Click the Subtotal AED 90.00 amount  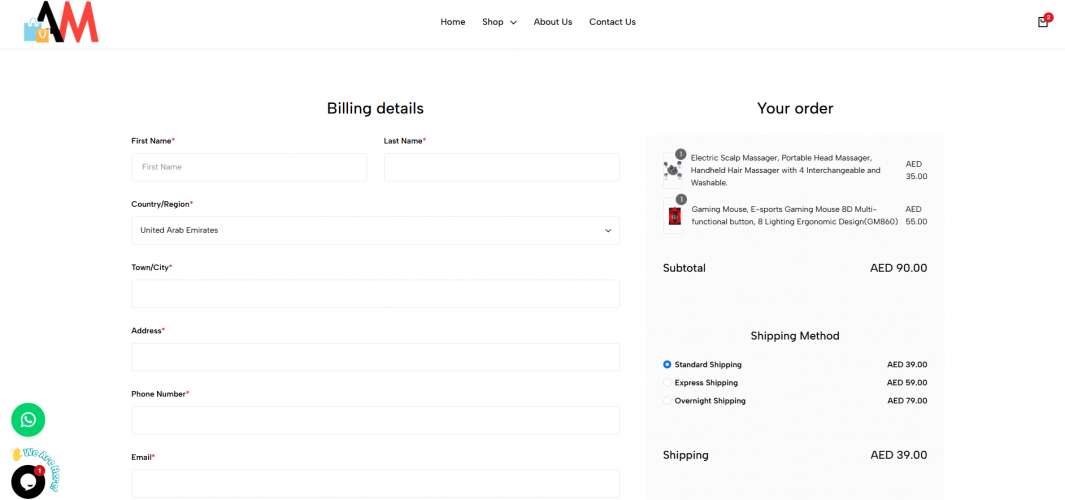point(899,268)
